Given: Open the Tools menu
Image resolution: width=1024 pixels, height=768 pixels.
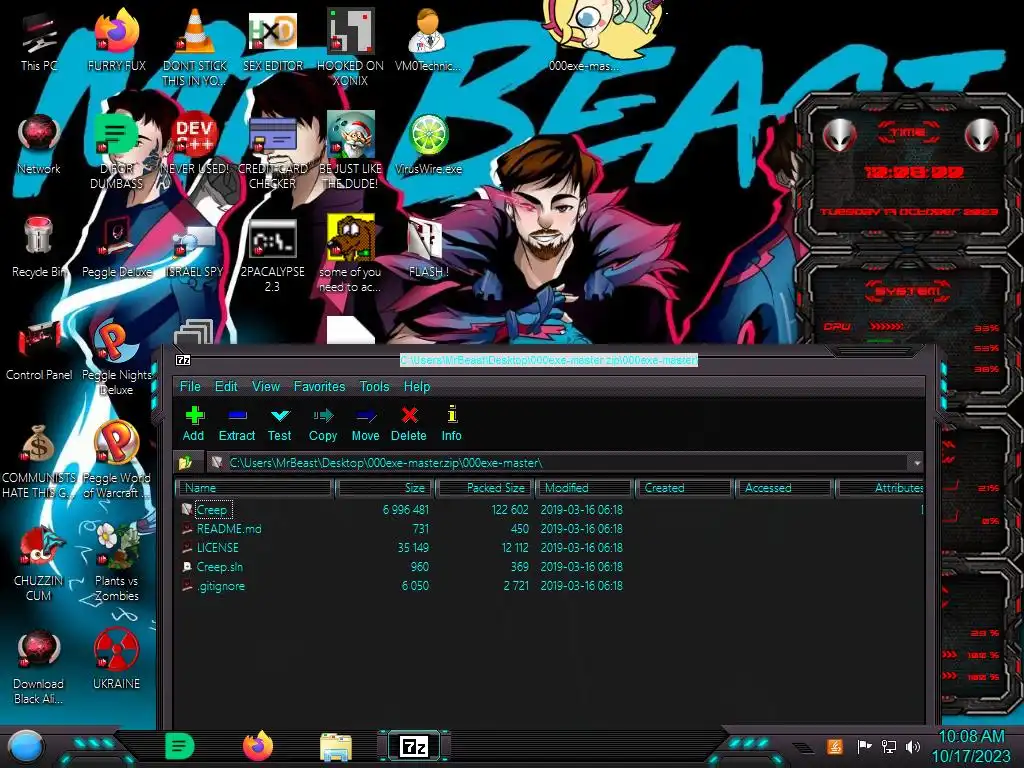Looking at the screenshot, I should point(374,386).
